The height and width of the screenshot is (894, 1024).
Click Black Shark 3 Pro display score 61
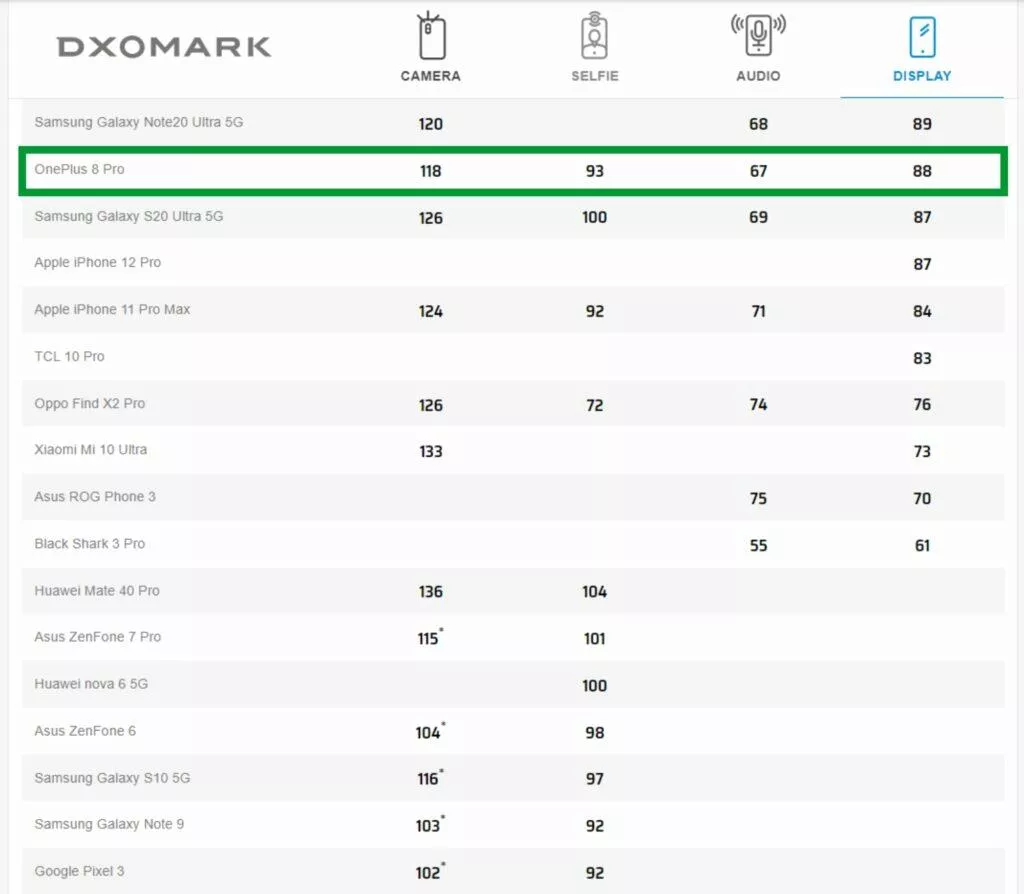point(922,546)
